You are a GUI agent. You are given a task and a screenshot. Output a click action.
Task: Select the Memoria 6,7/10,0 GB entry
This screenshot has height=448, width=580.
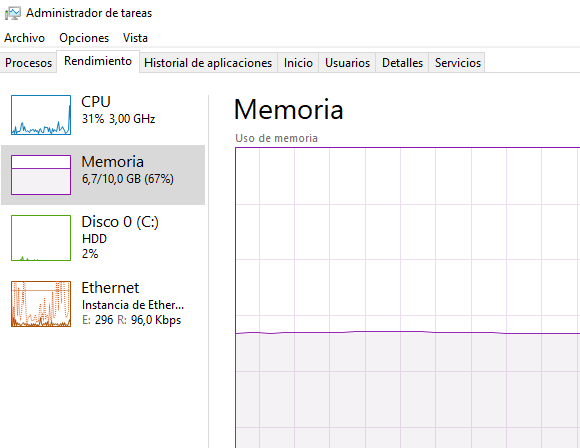click(103, 175)
